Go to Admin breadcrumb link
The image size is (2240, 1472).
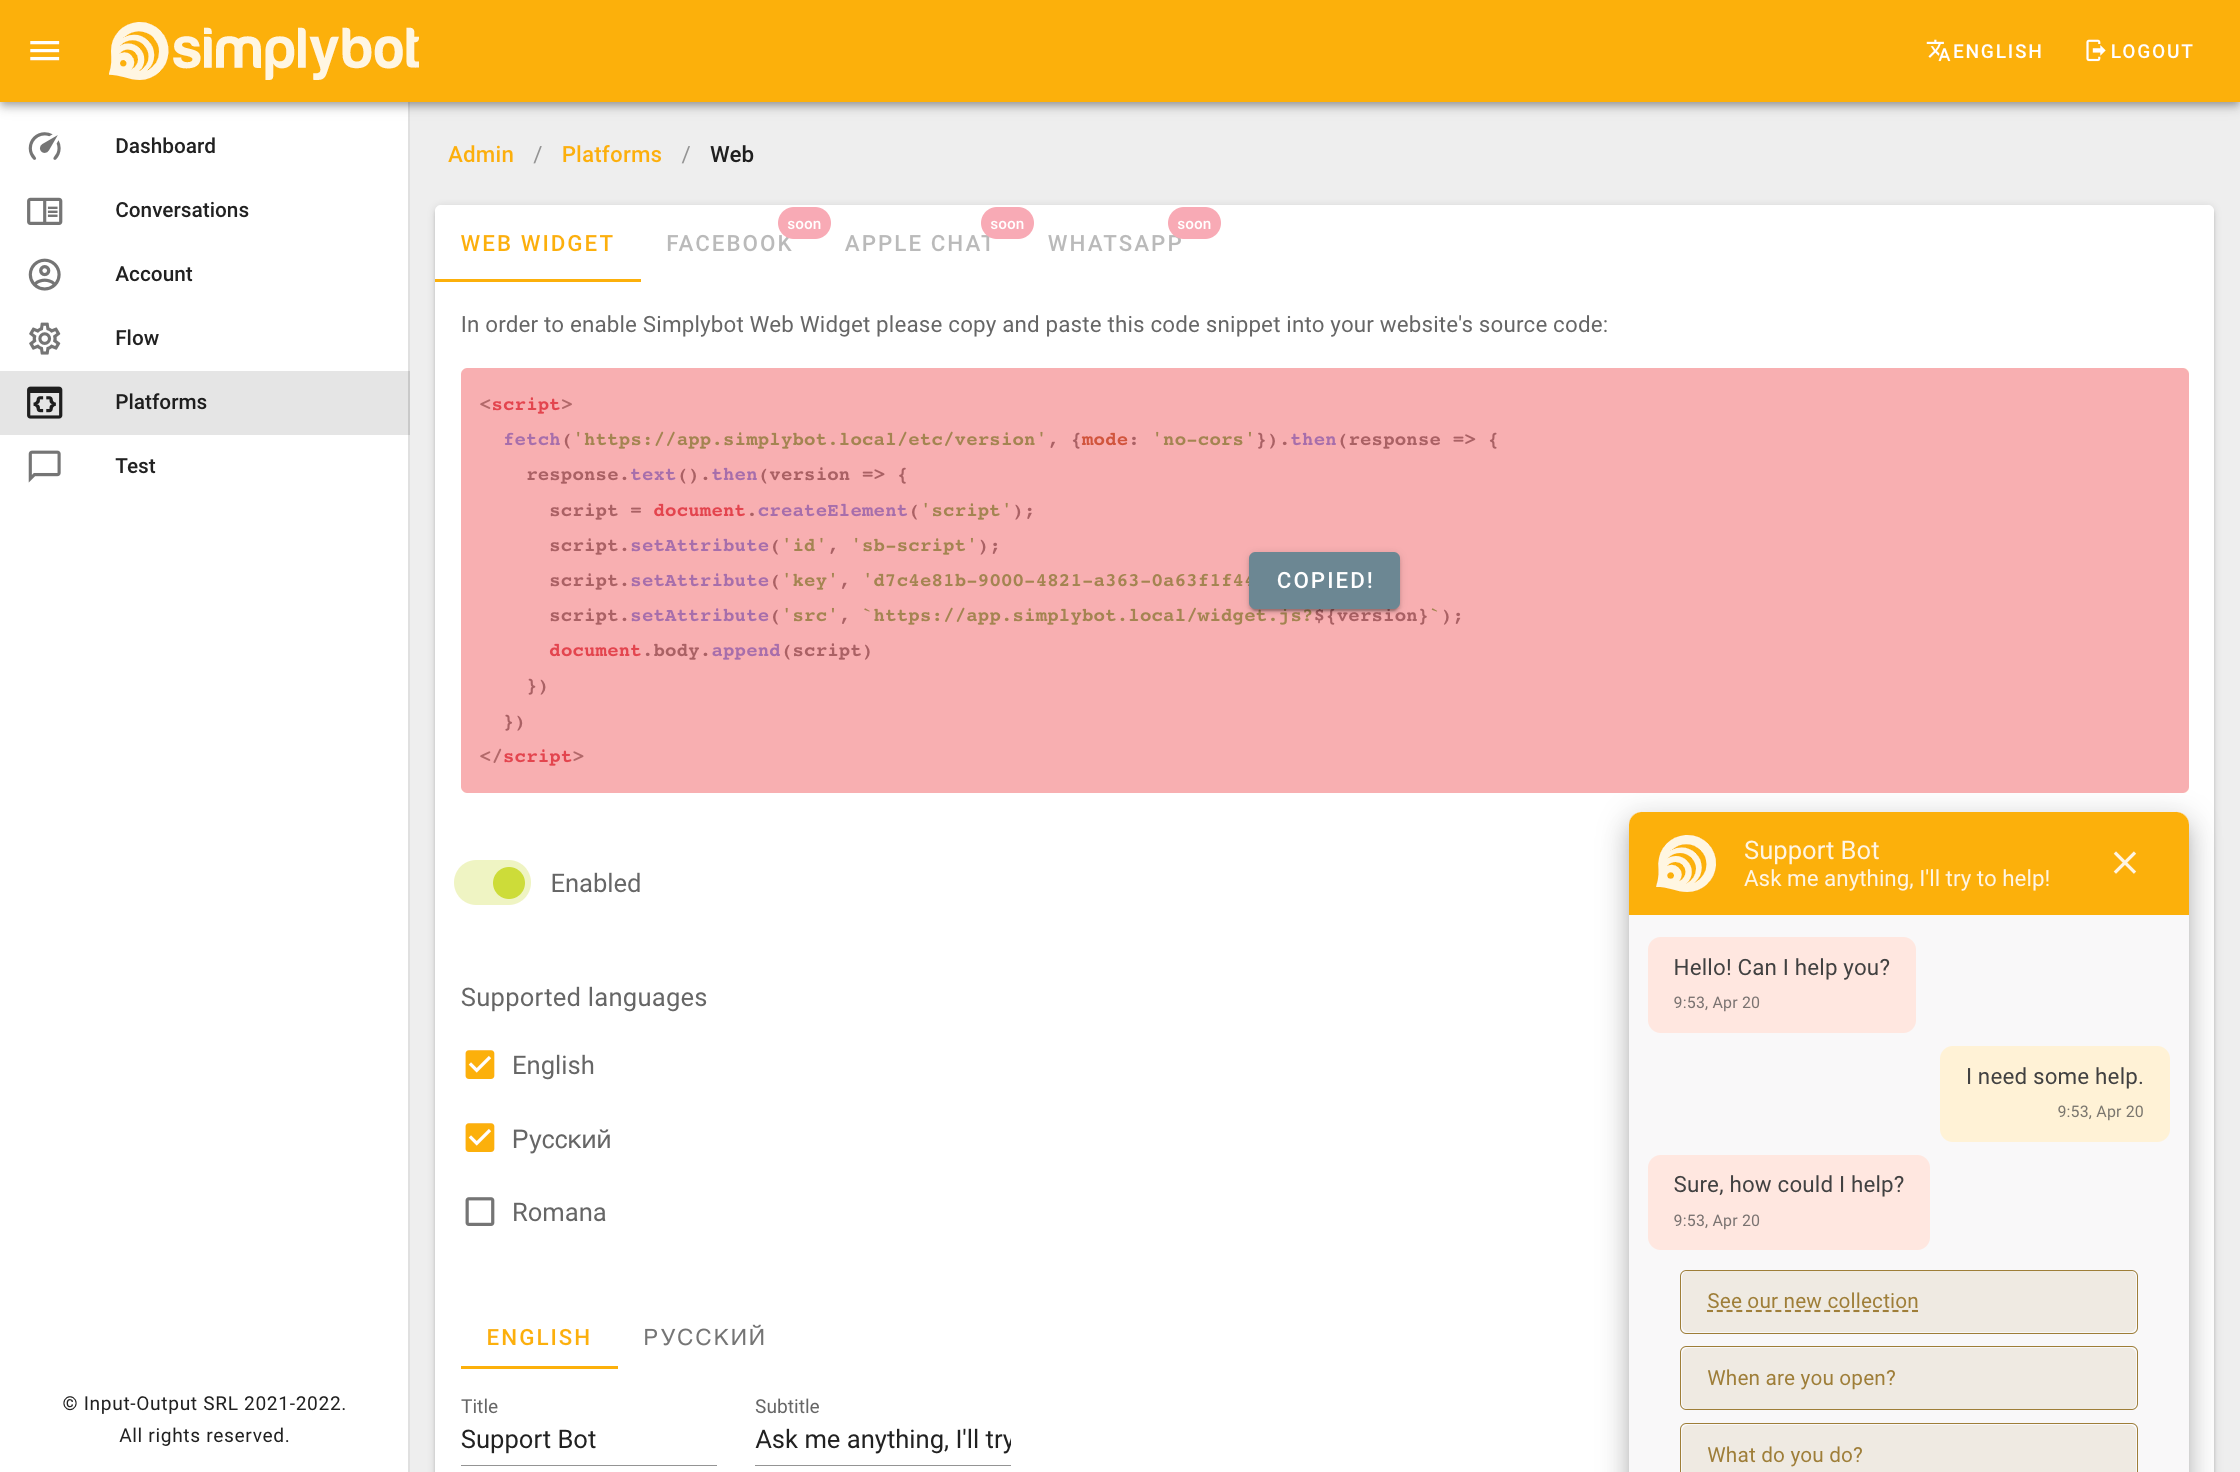[481, 154]
